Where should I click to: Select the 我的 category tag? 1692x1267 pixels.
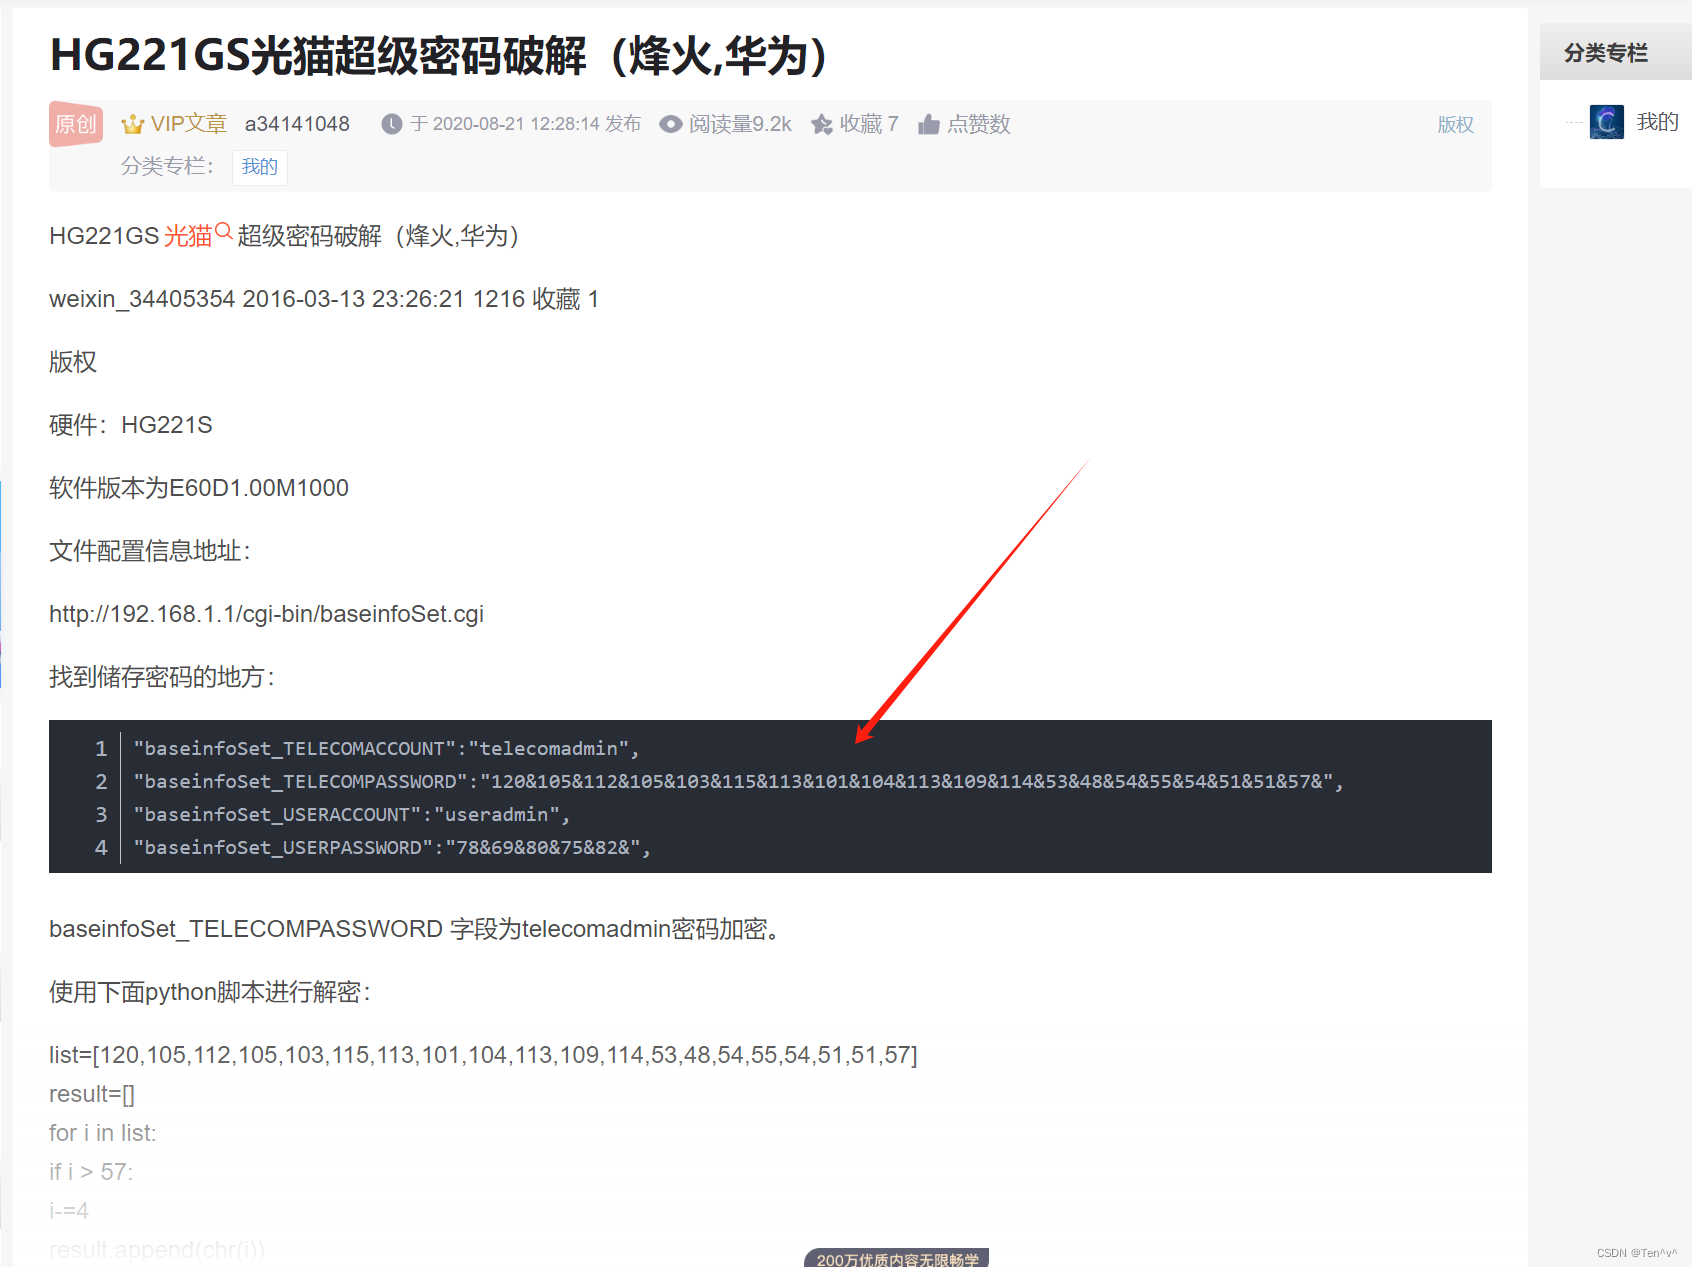[x=260, y=167]
